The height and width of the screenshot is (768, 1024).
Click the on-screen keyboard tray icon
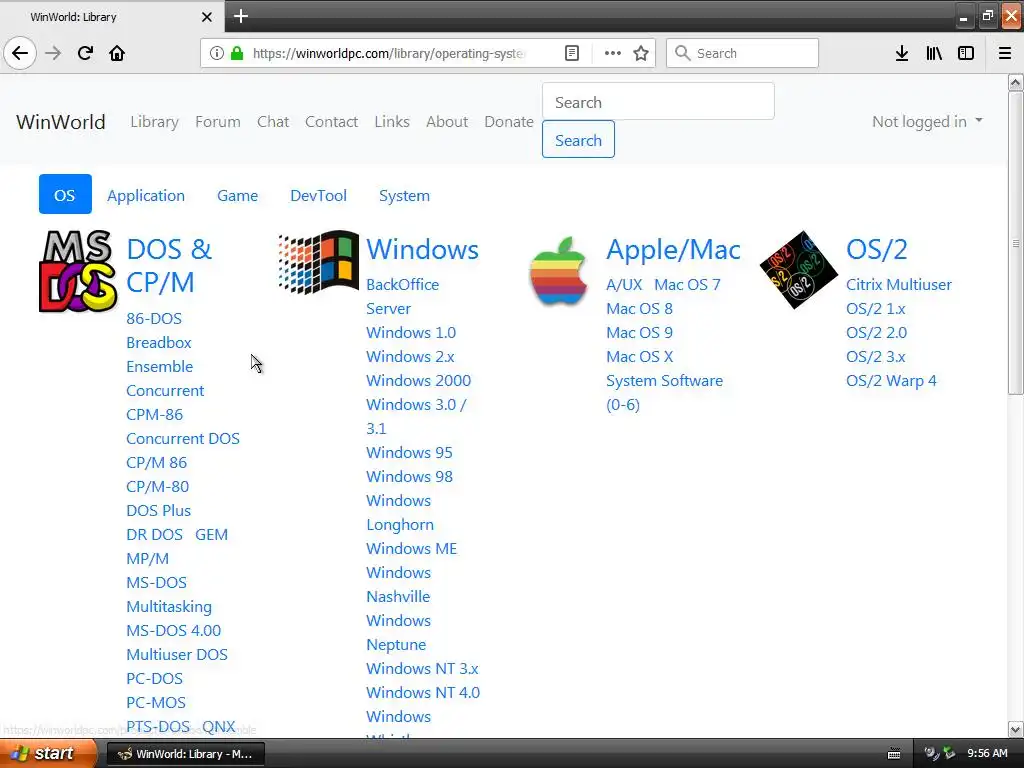click(x=894, y=754)
